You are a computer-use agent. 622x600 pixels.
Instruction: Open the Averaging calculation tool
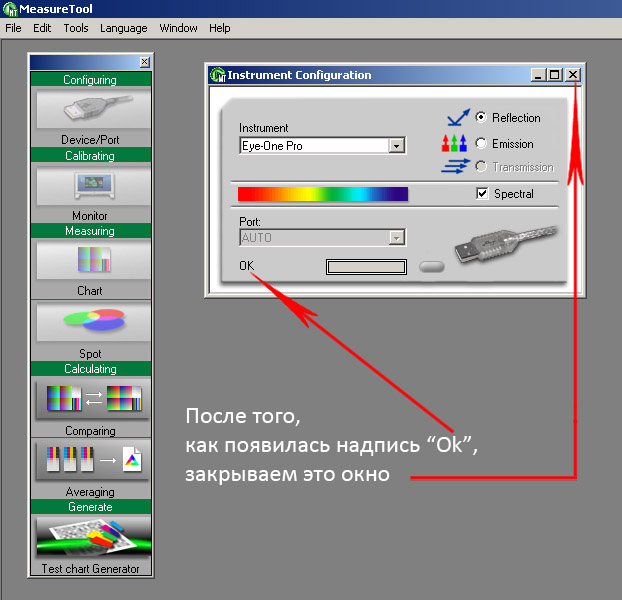[x=93, y=460]
